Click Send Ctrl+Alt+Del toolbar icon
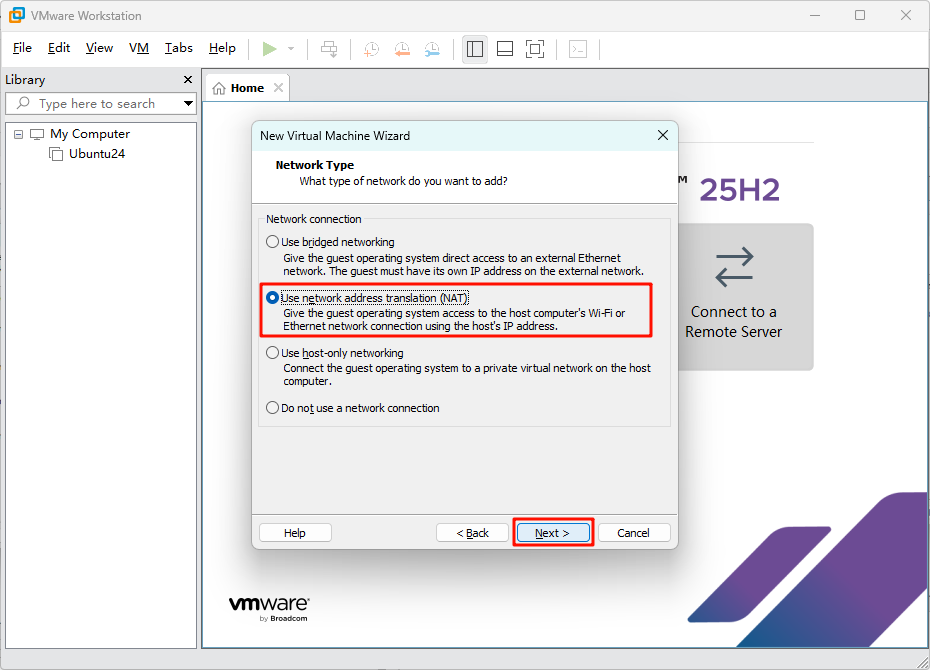The height and width of the screenshot is (670, 930). (329, 49)
